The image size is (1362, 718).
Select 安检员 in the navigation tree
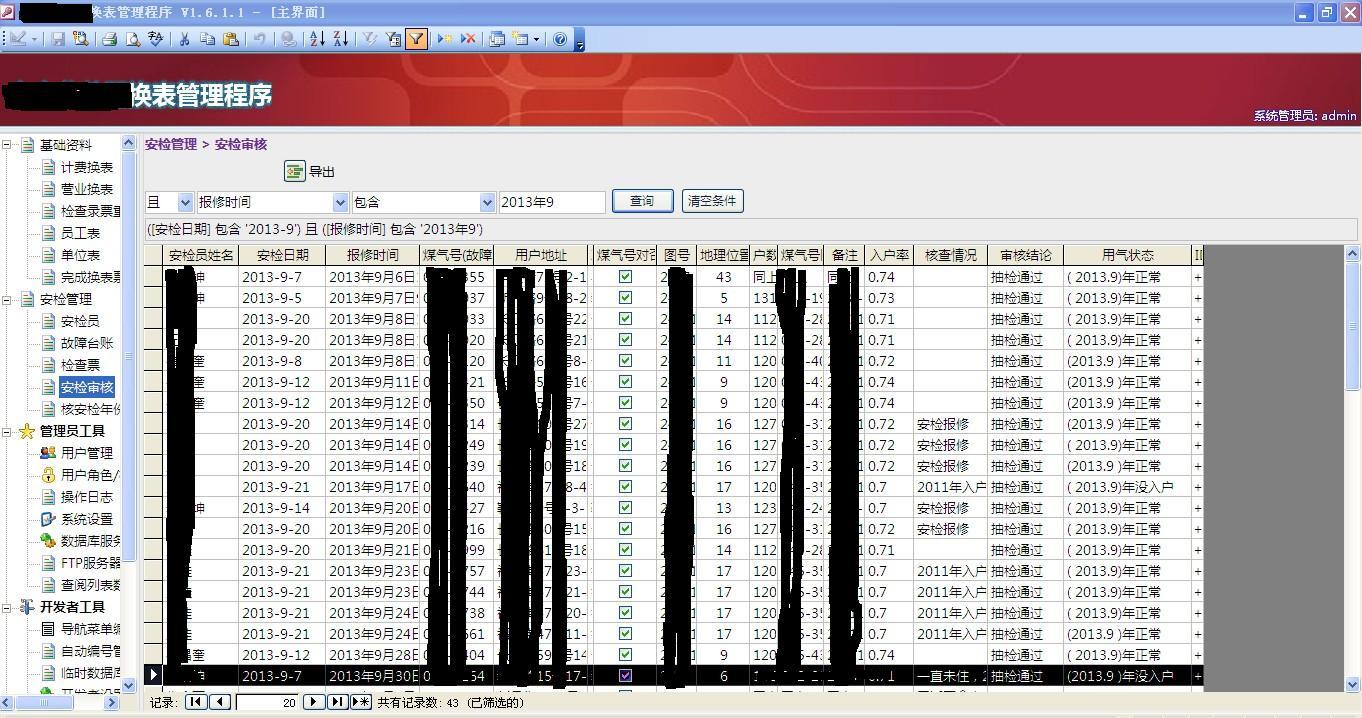pos(80,321)
